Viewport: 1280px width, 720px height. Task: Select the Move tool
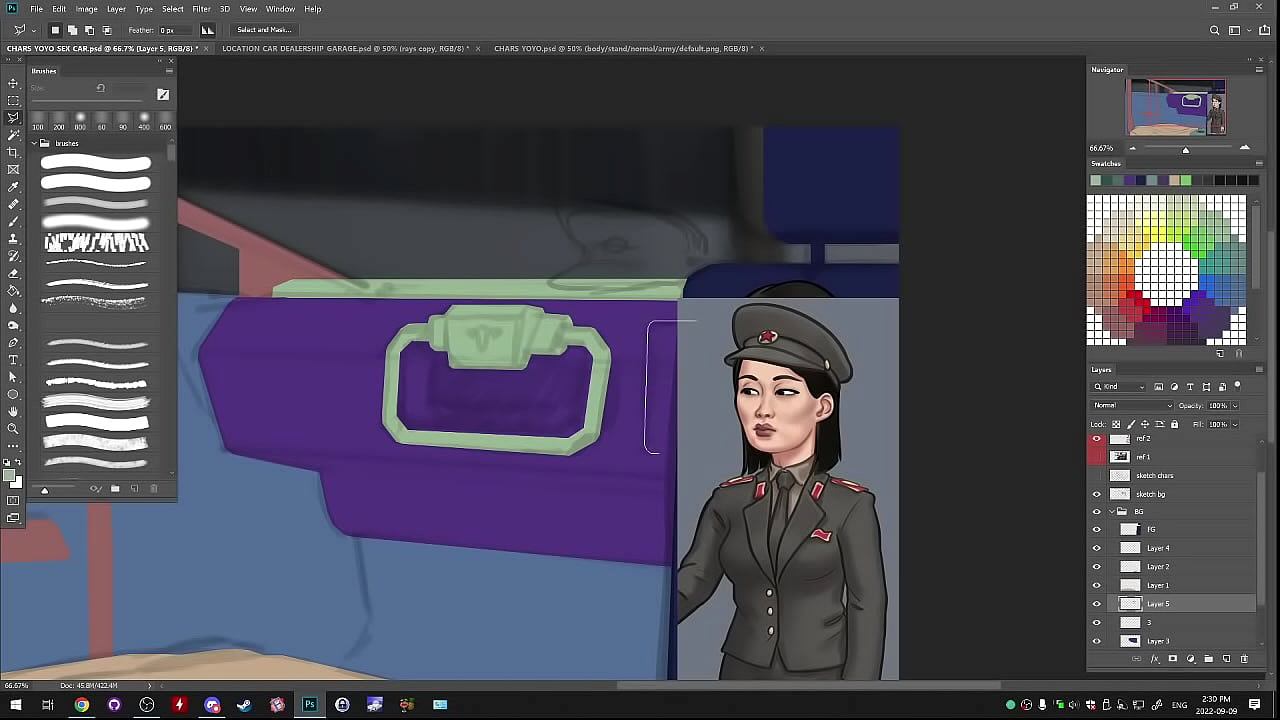[x=13, y=83]
